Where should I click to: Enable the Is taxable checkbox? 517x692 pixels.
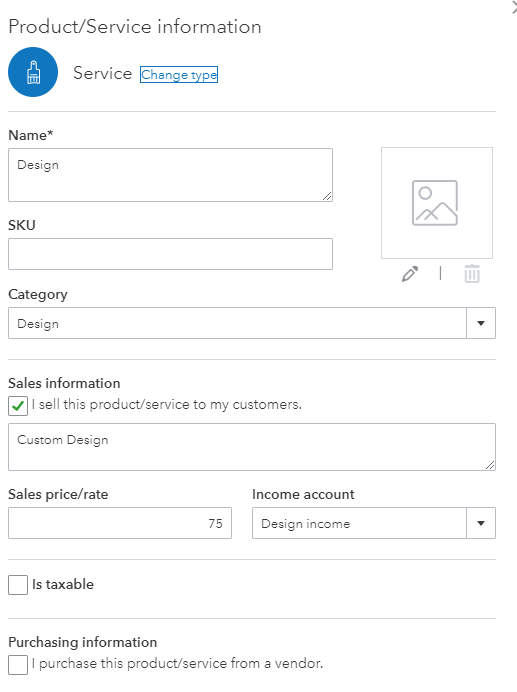click(x=18, y=585)
